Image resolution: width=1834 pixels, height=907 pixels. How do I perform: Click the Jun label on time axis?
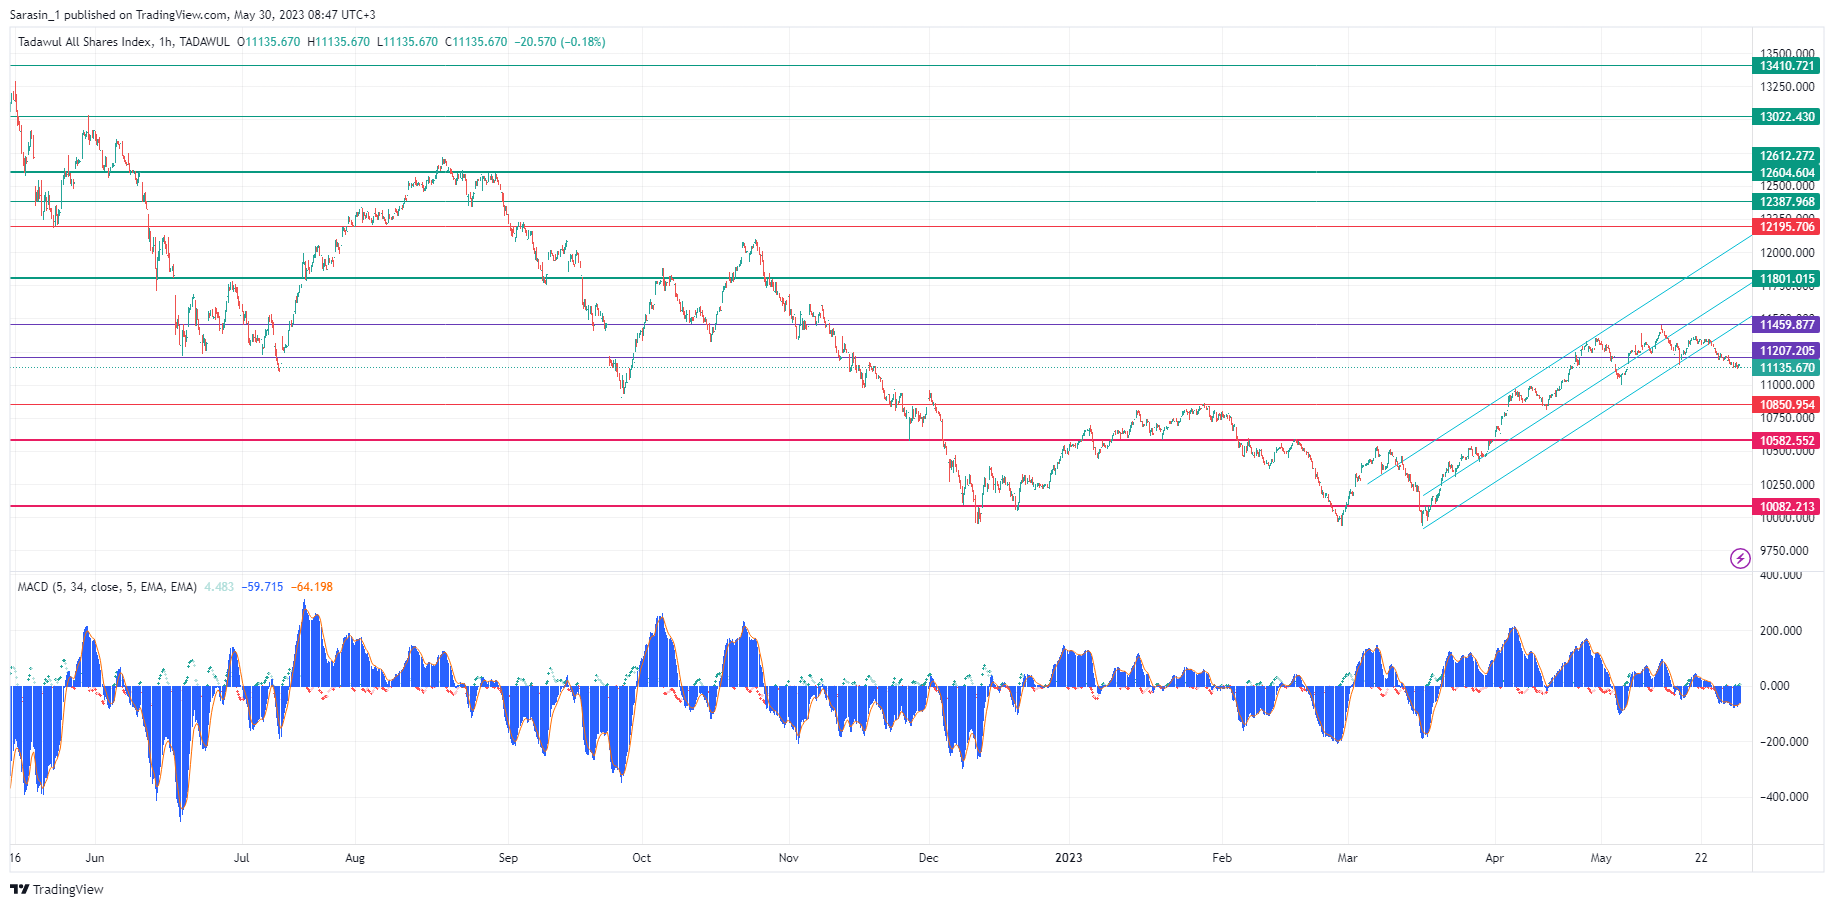pos(95,858)
